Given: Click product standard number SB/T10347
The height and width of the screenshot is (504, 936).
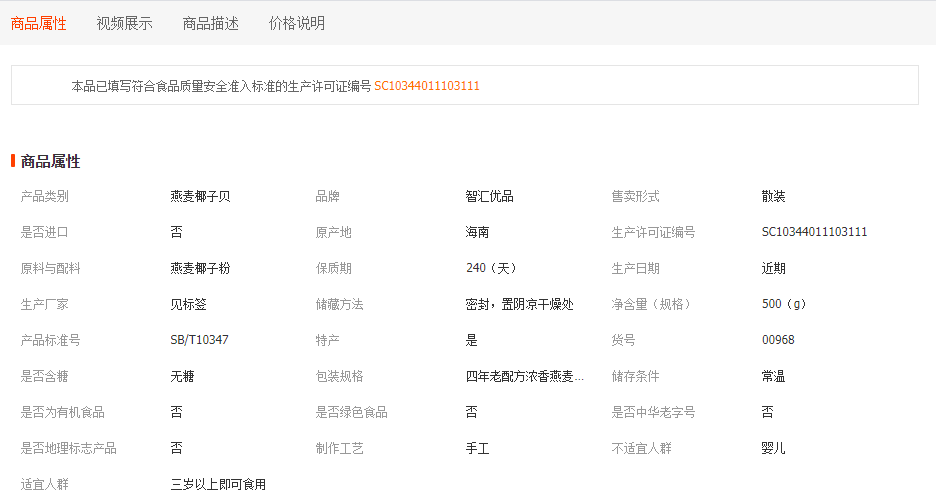Looking at the screenshot, I should point(200,340).
